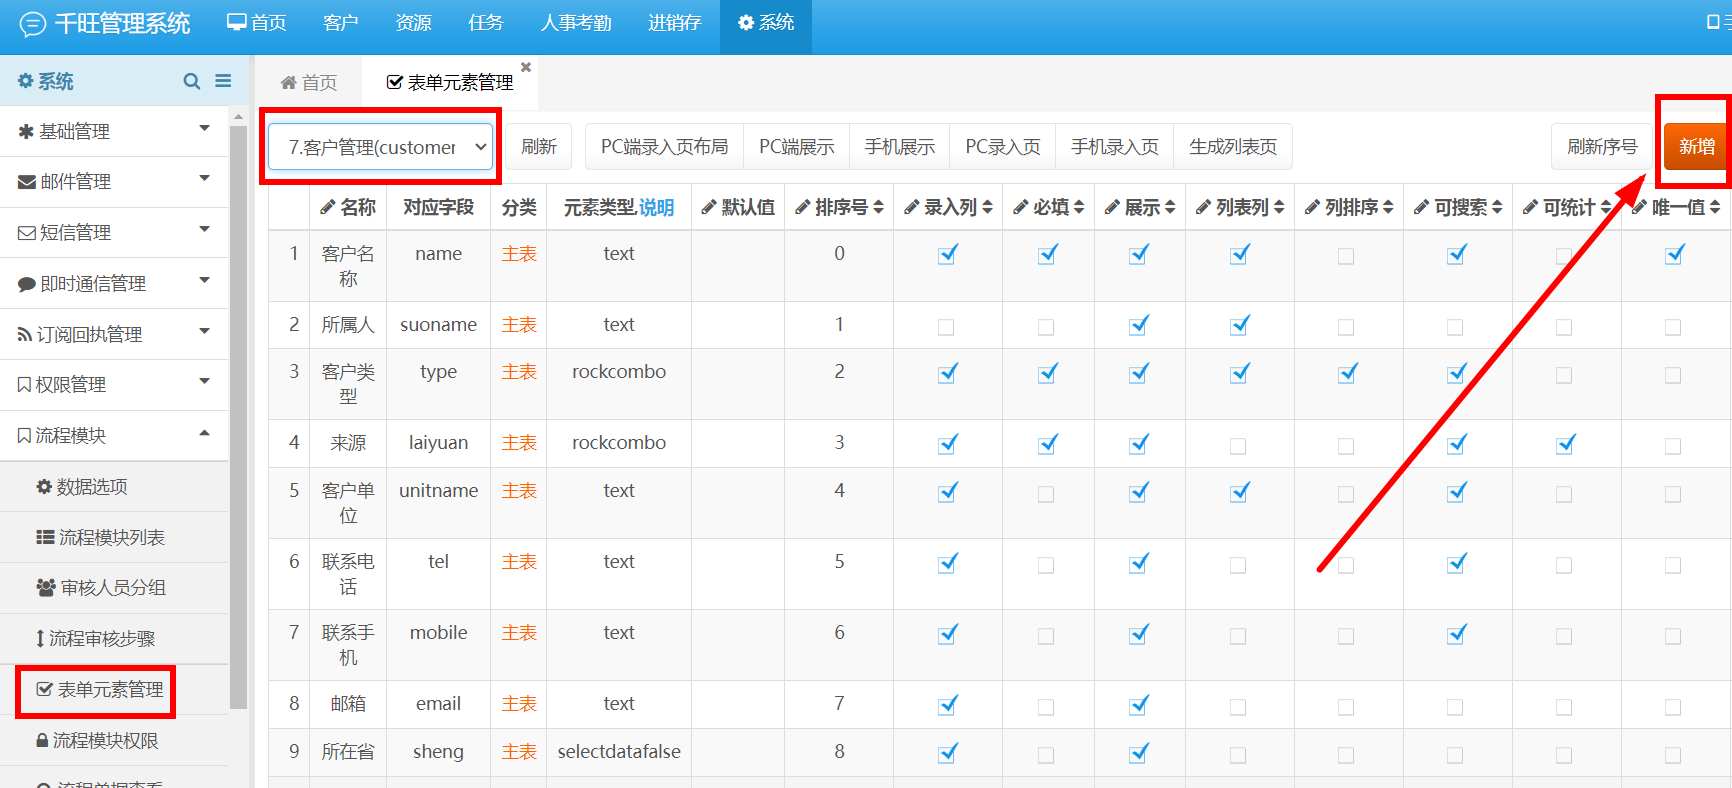Open the 7.客户管理(customer) module dropdown
Viewport: 1732px width, 788px height.
[381, 147]
